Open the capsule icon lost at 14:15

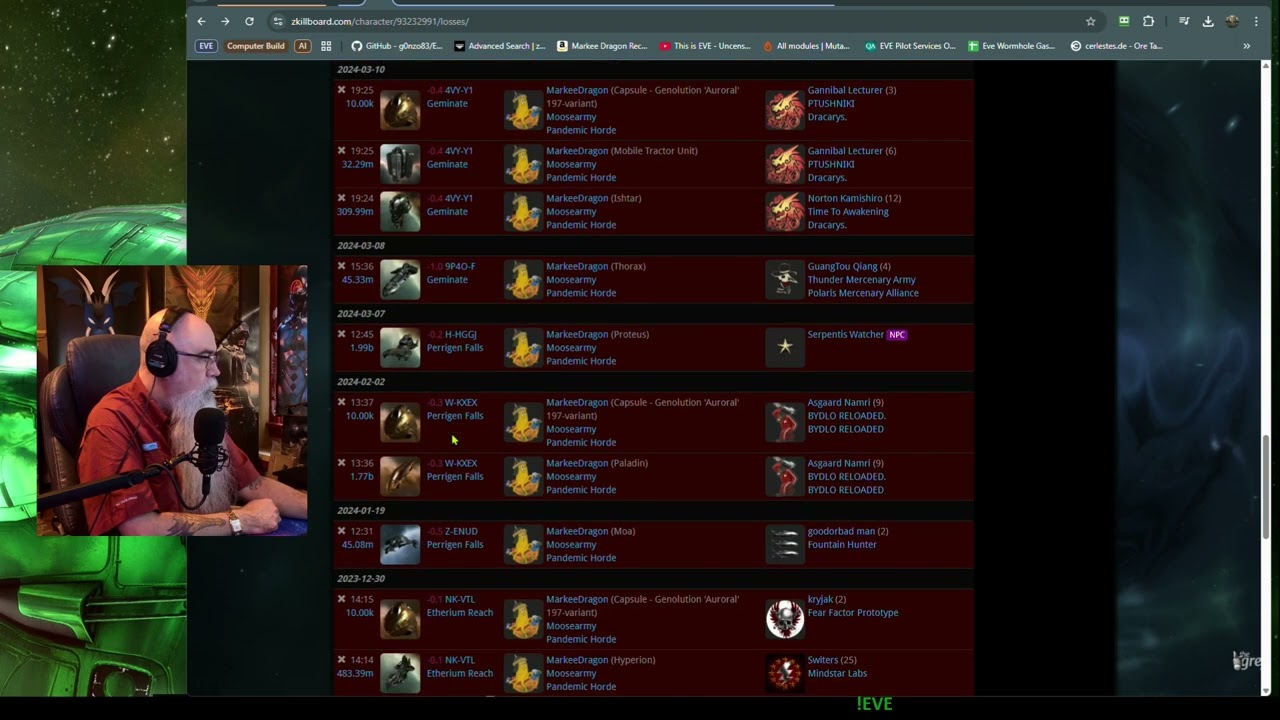click(x=400, y=619)
